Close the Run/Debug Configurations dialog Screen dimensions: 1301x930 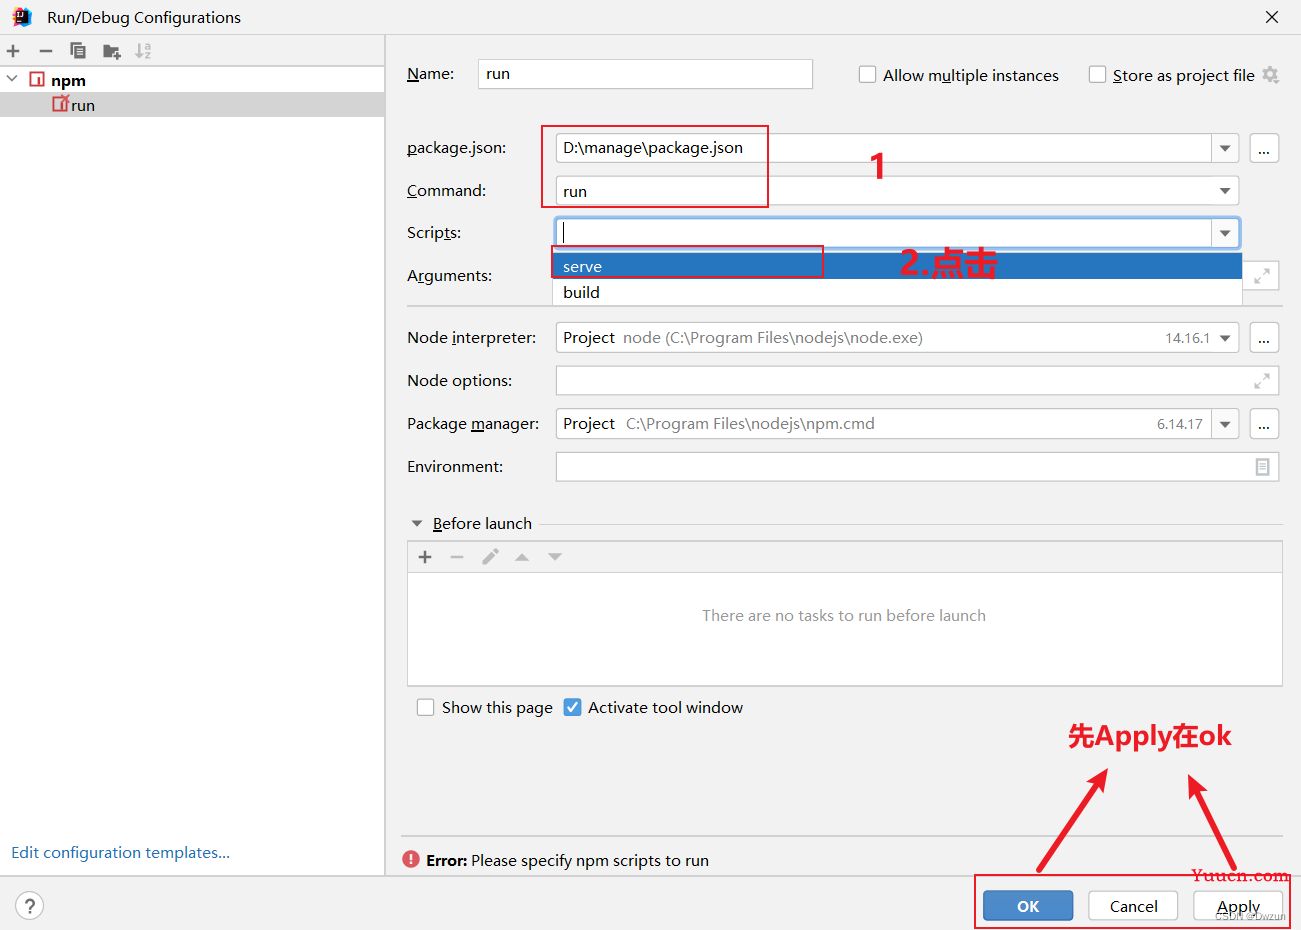(x=1272, y=17)
